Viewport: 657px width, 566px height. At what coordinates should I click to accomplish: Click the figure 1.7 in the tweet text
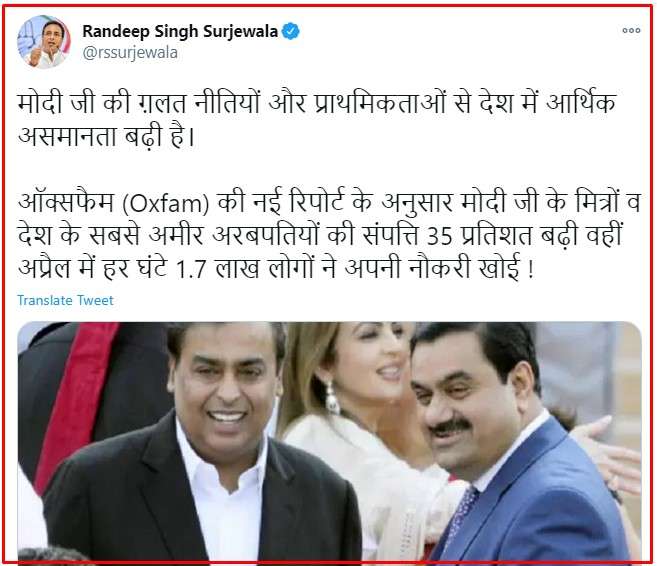click(191, 269)
